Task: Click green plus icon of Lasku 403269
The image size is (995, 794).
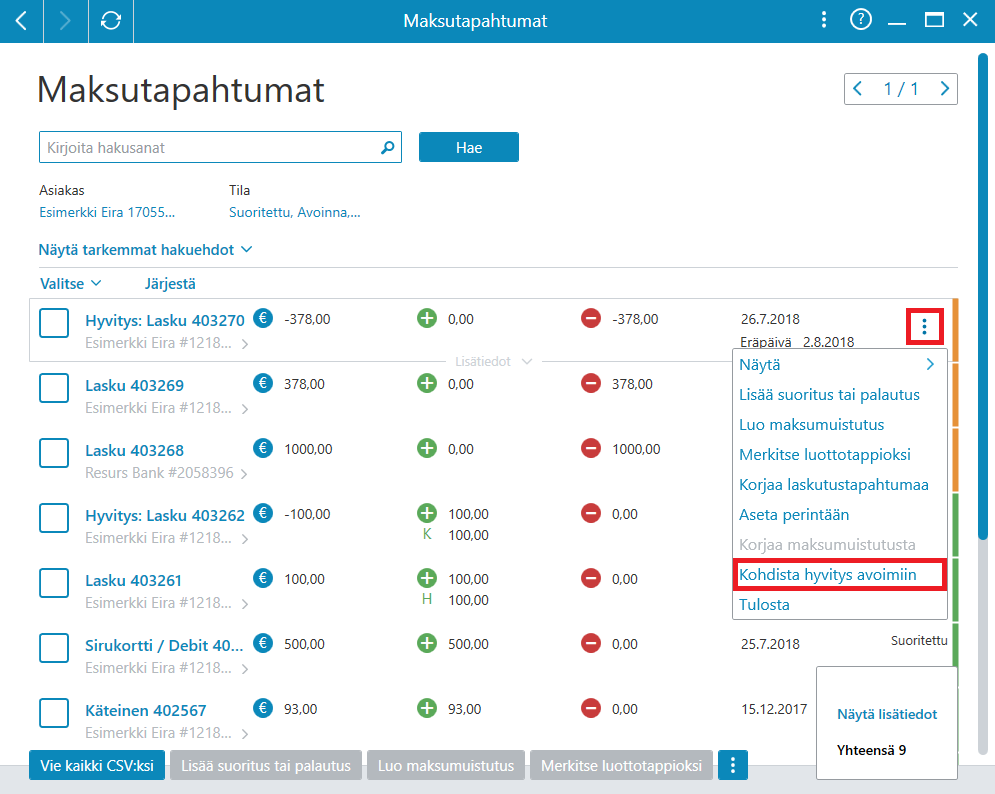Action: (427, 383)
